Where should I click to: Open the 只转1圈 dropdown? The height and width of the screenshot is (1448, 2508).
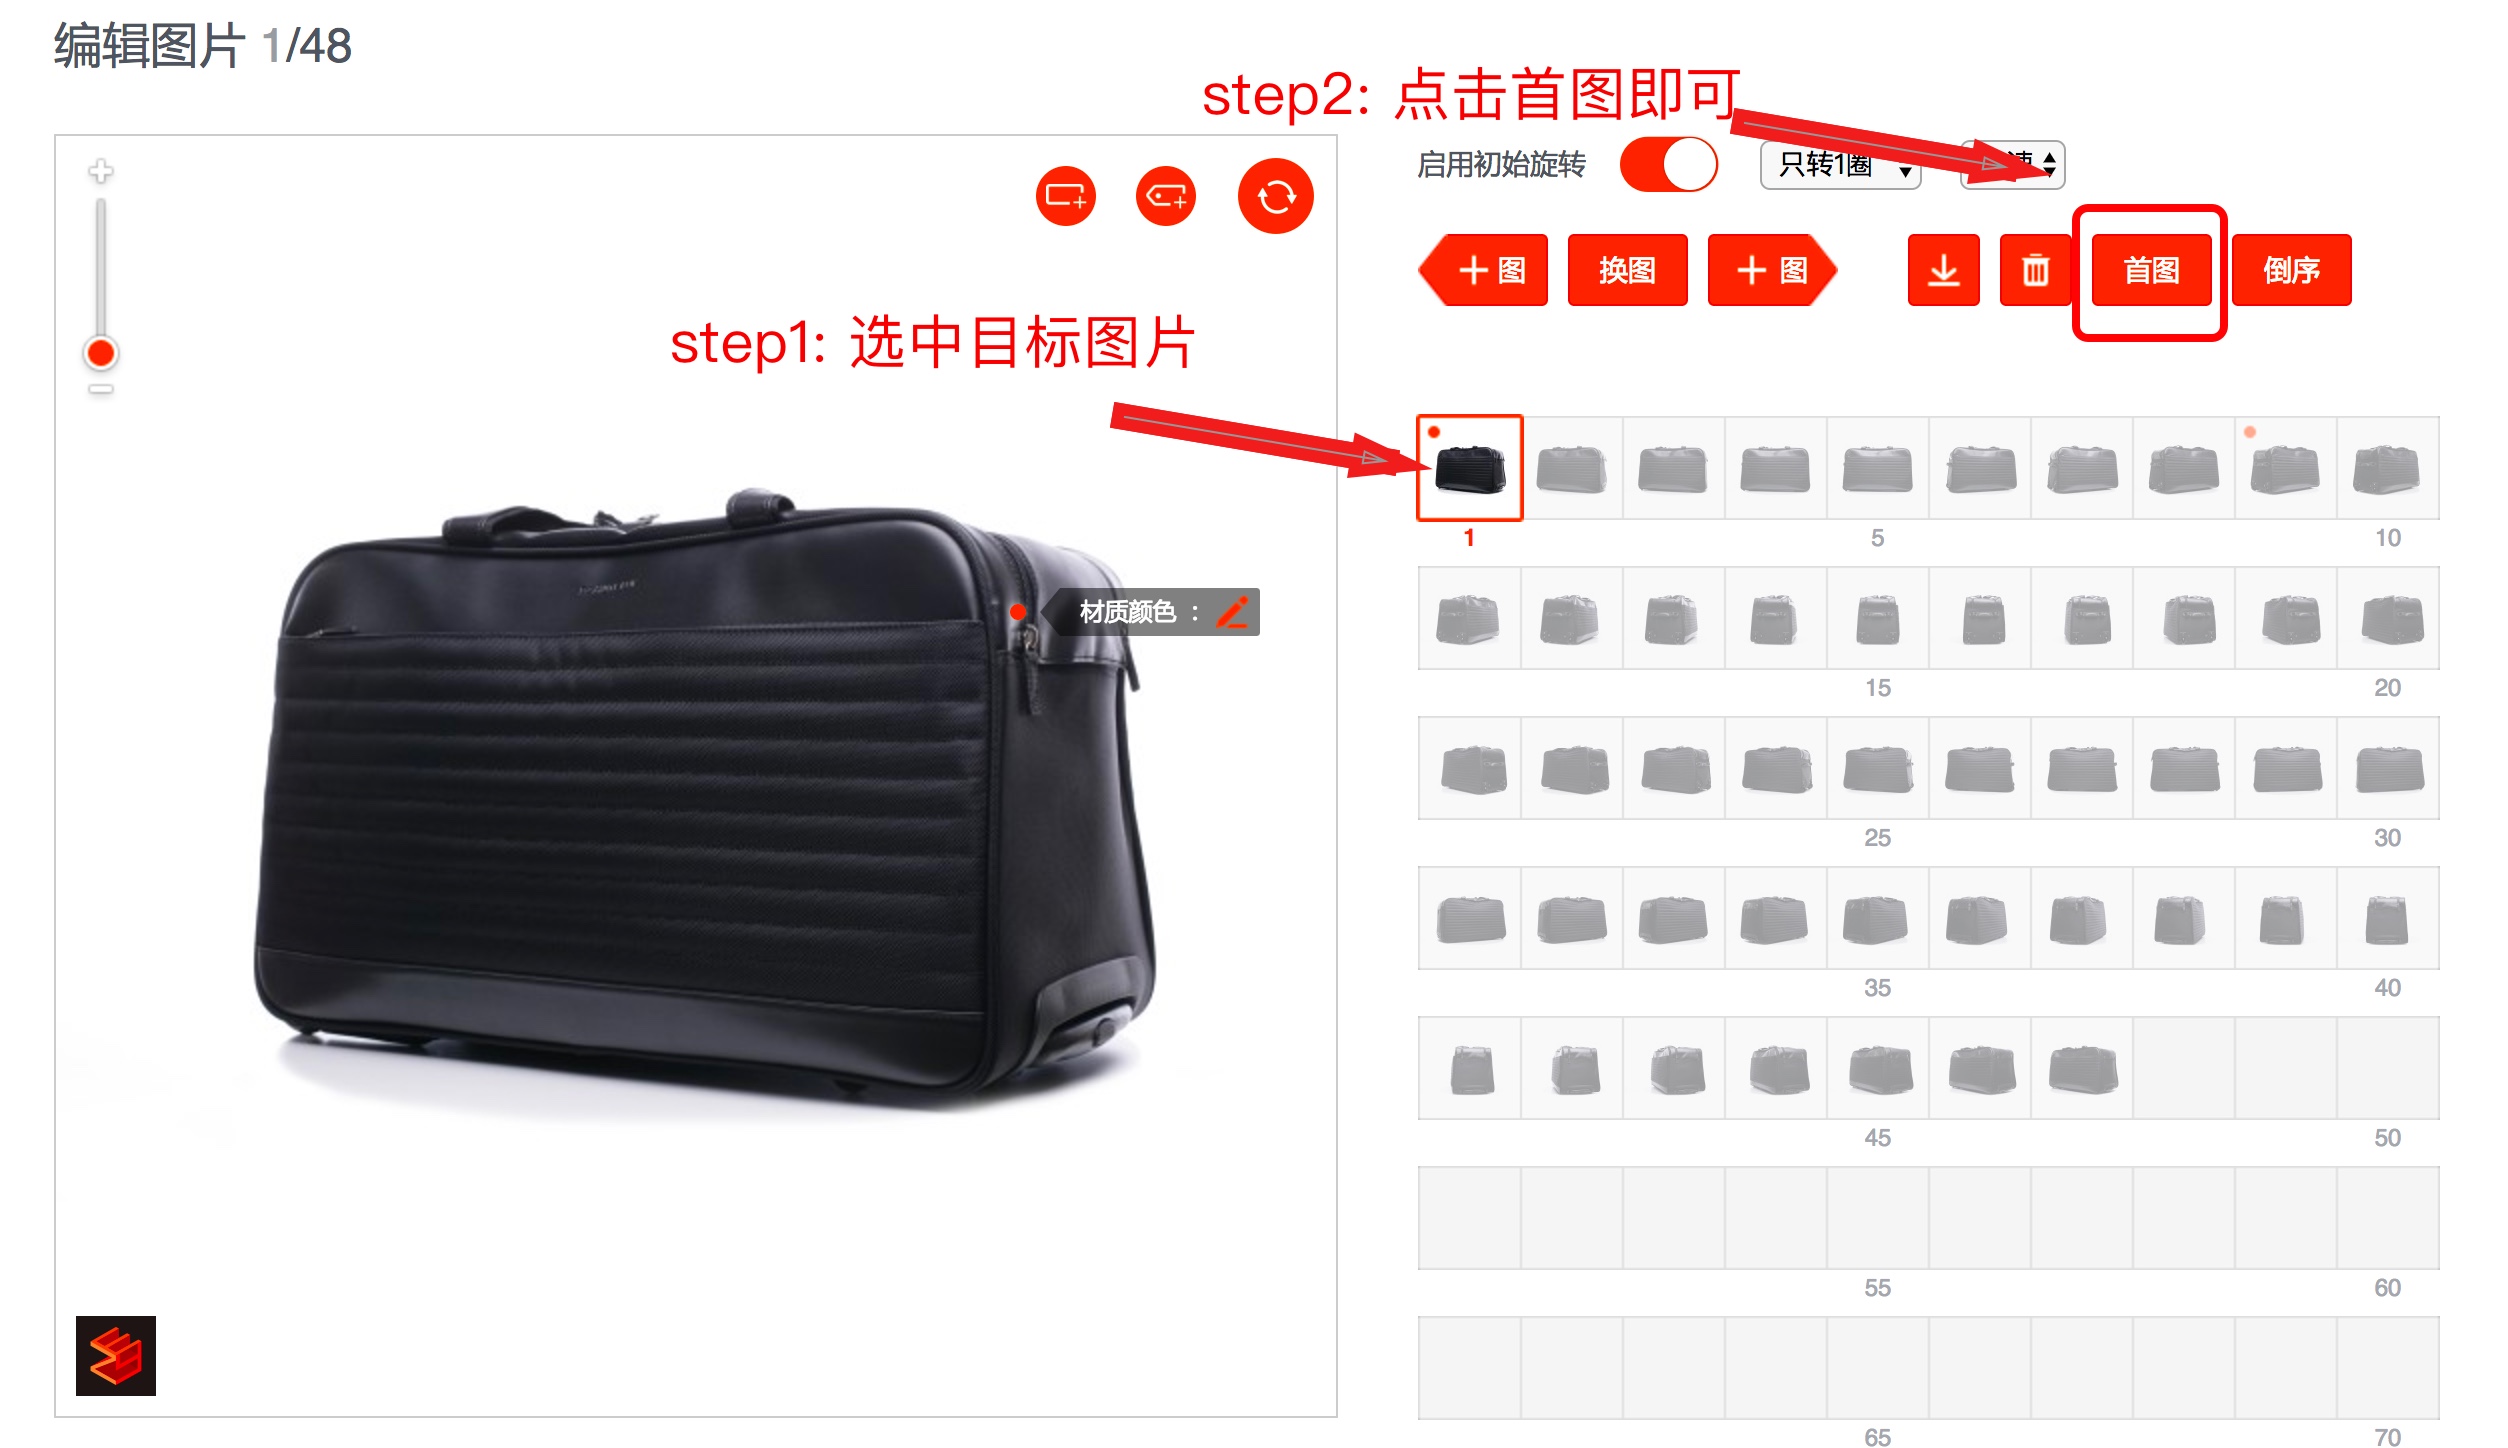point(1840,165)
